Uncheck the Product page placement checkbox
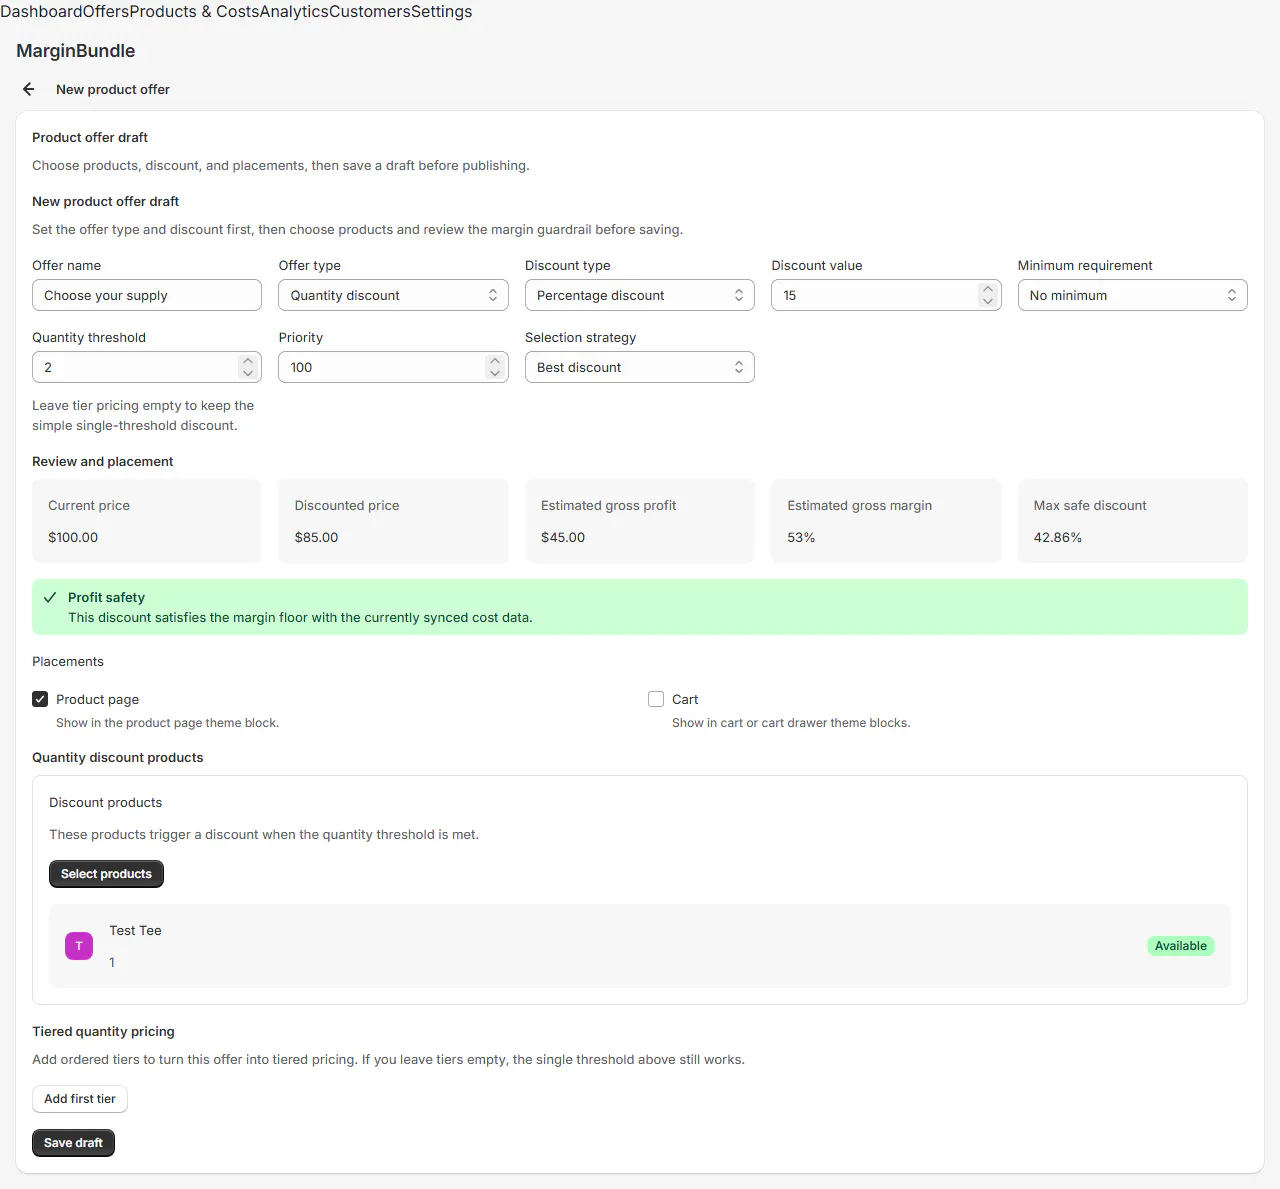The image size is (1280, 1189). pos(40,699)
